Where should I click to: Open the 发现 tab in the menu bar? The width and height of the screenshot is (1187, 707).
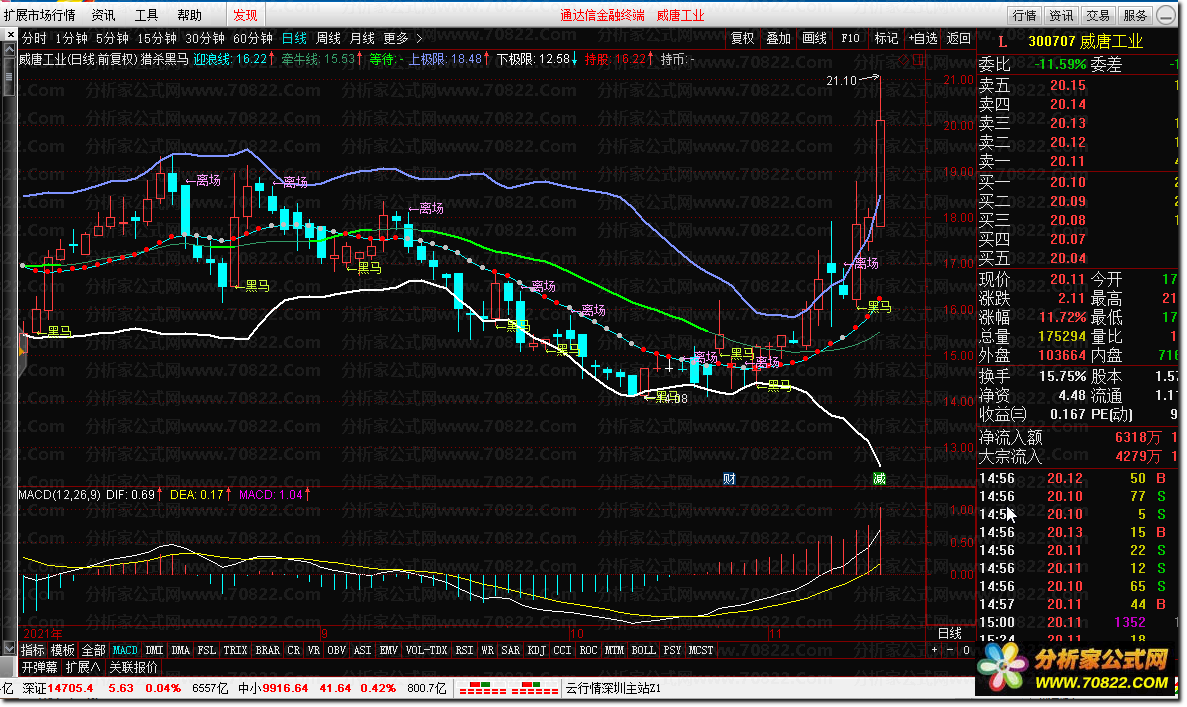(x=245, y=15)
